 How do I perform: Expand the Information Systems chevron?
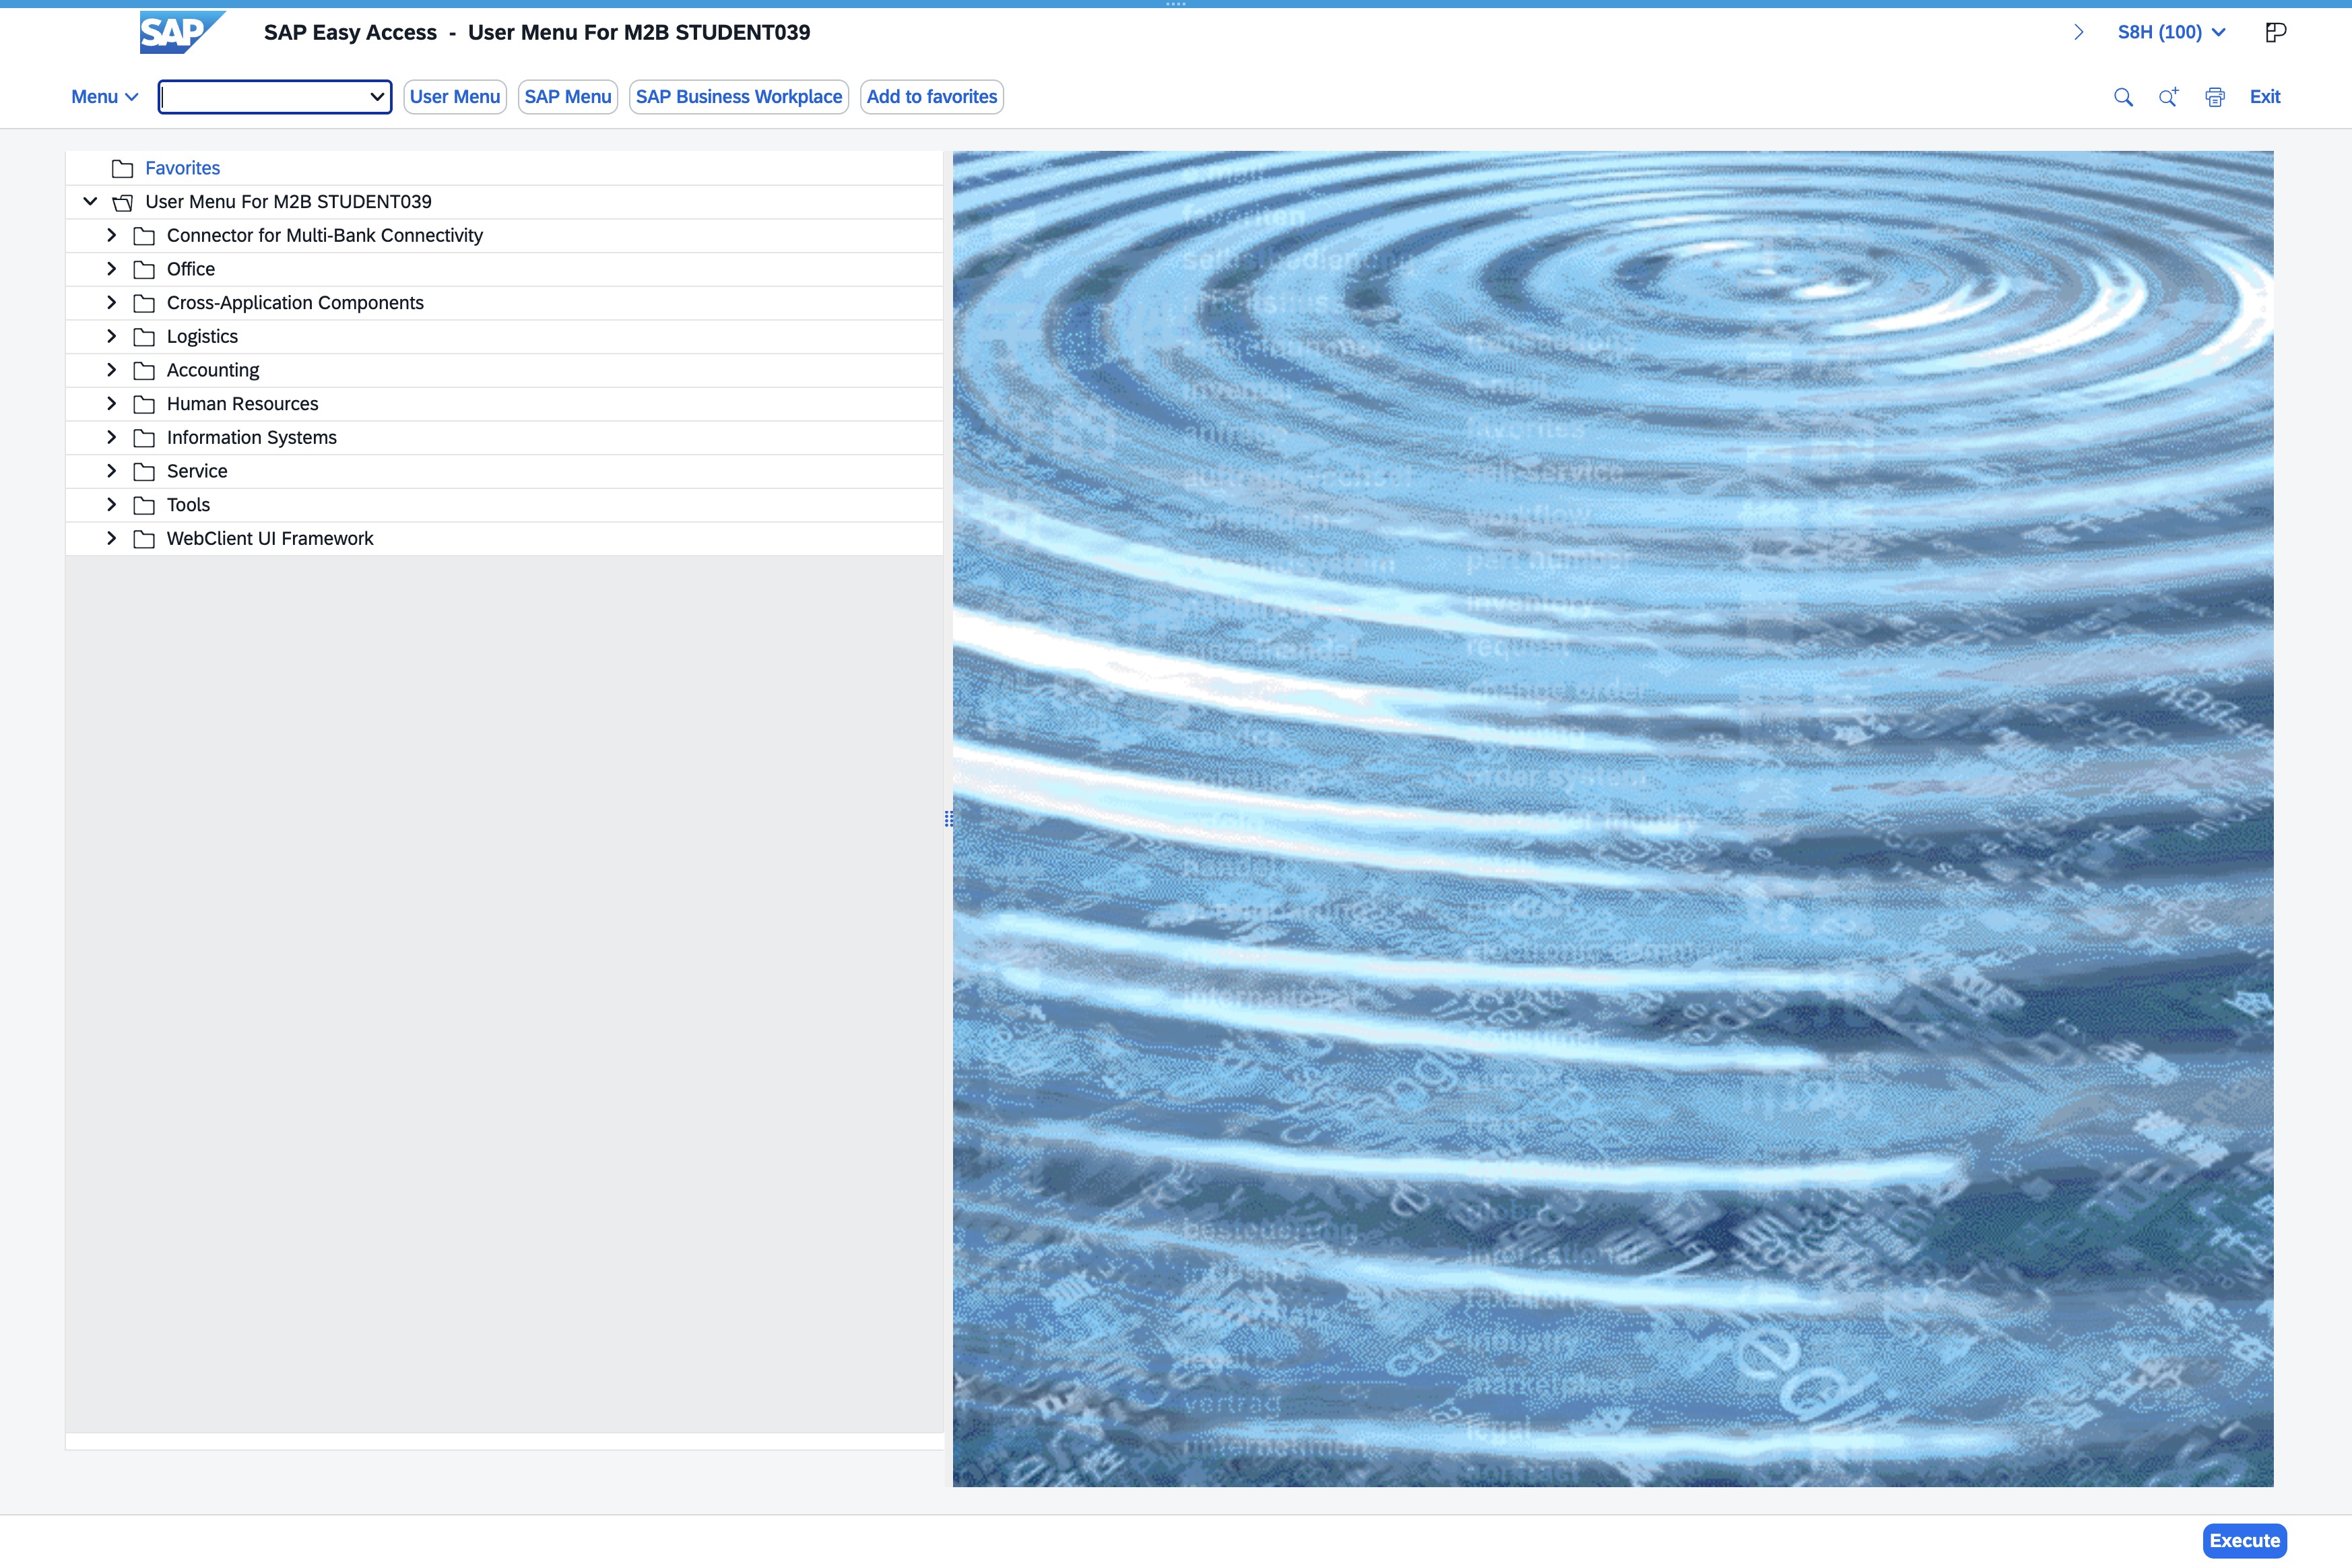tap(112, 437)
